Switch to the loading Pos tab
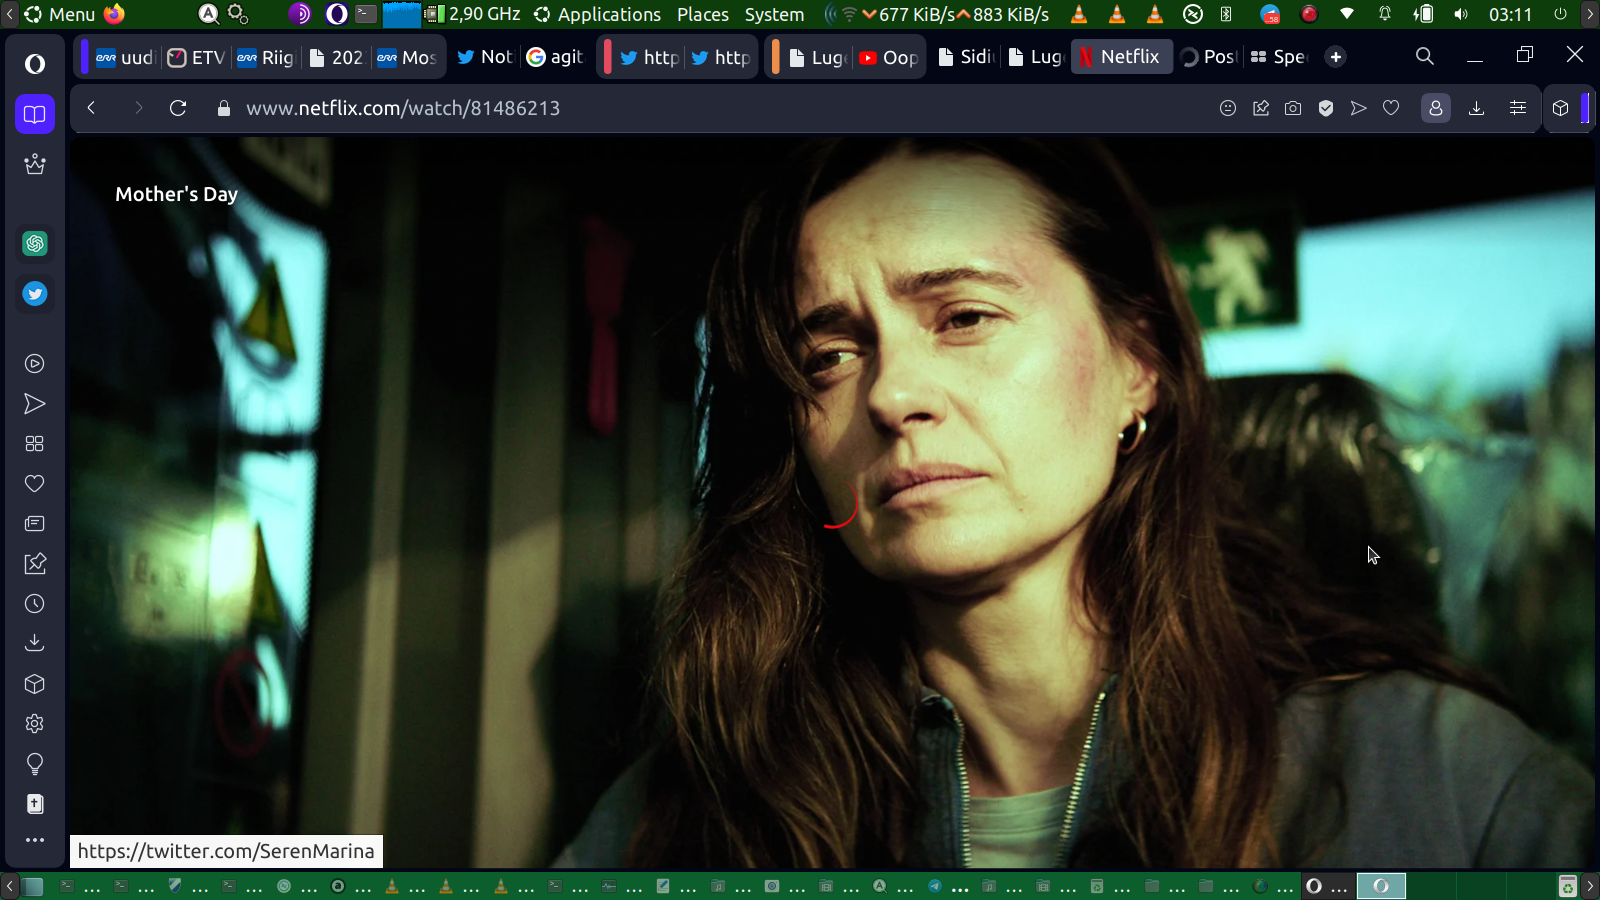1600x900 pixels. (x=1209, y=57)
